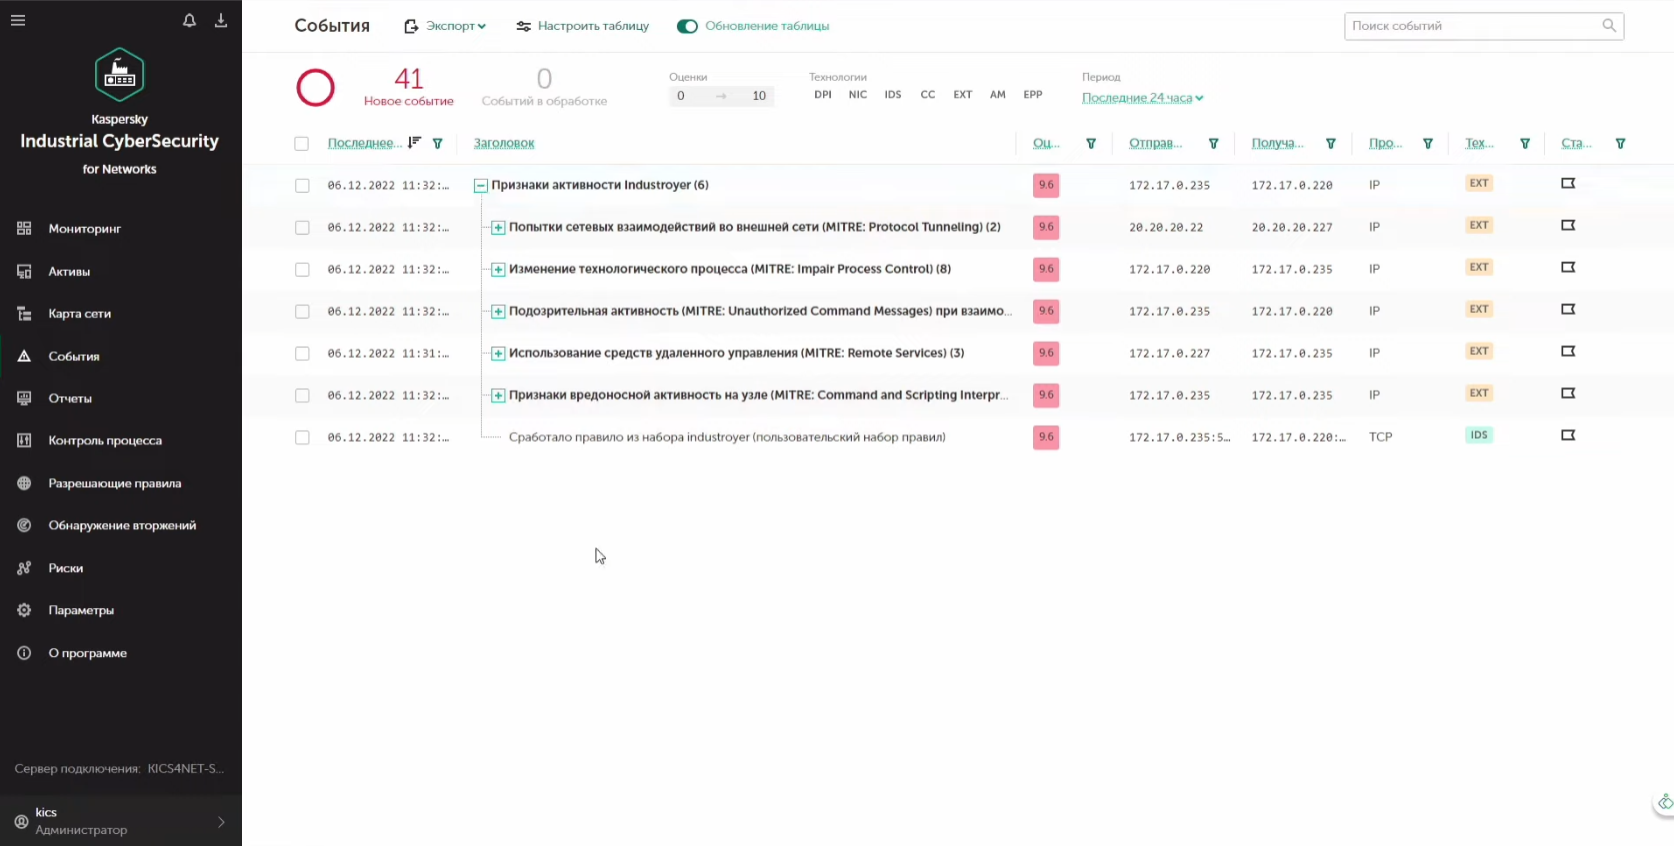Sort by Последнее column header
The image size is (1674, 846).
(365, 143)
